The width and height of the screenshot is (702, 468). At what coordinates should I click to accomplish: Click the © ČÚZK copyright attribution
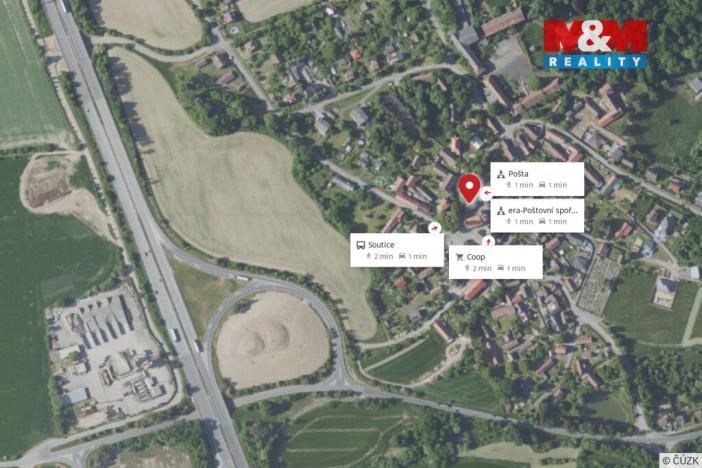(x=680, y=460)
